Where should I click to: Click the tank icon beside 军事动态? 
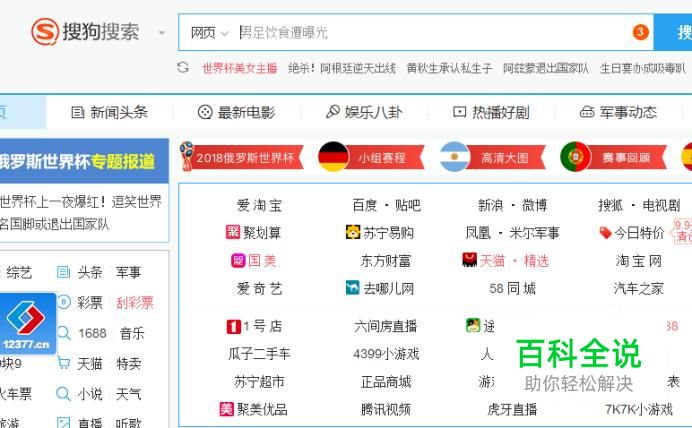(587, 112)
